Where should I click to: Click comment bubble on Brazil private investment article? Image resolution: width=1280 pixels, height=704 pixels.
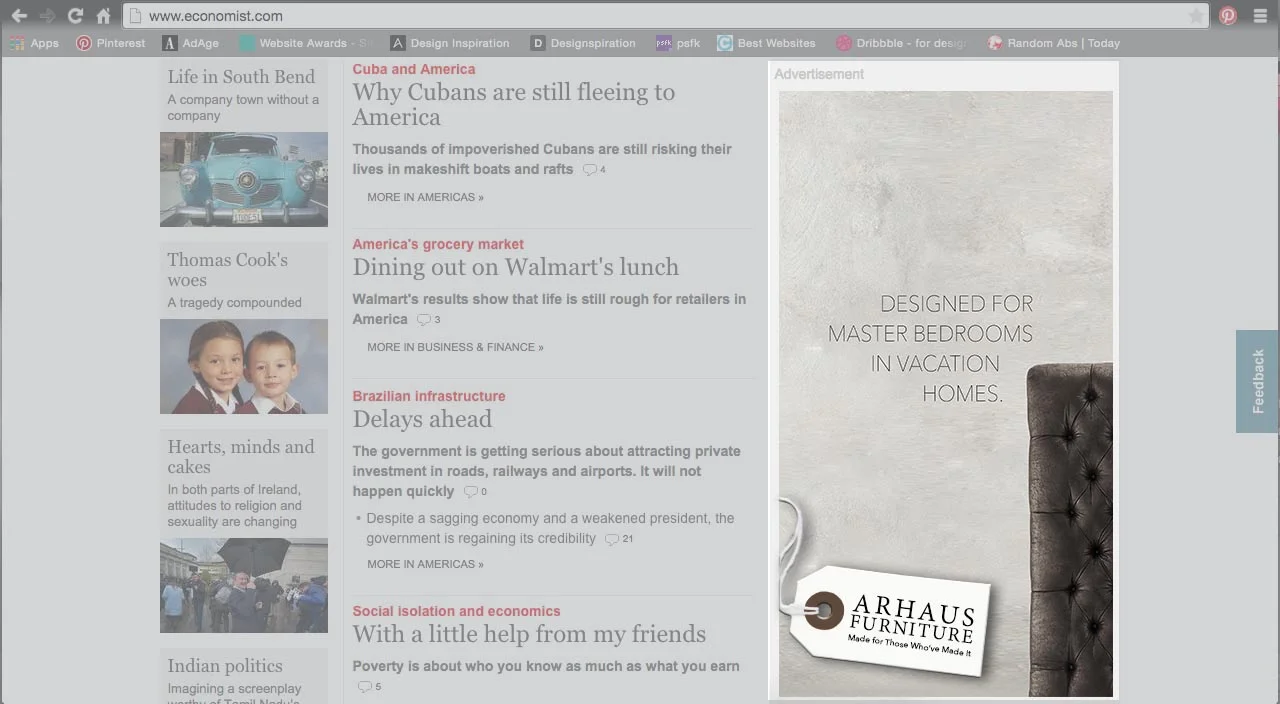(471, 492)
